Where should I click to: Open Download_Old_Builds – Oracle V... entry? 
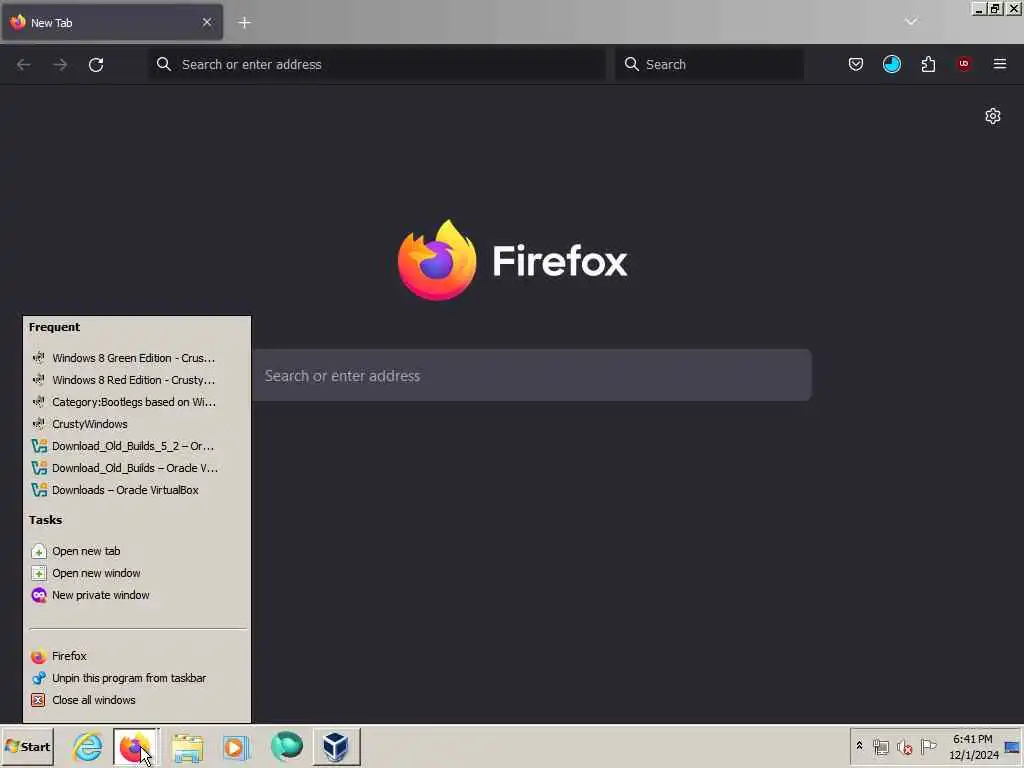pos(137,468)
